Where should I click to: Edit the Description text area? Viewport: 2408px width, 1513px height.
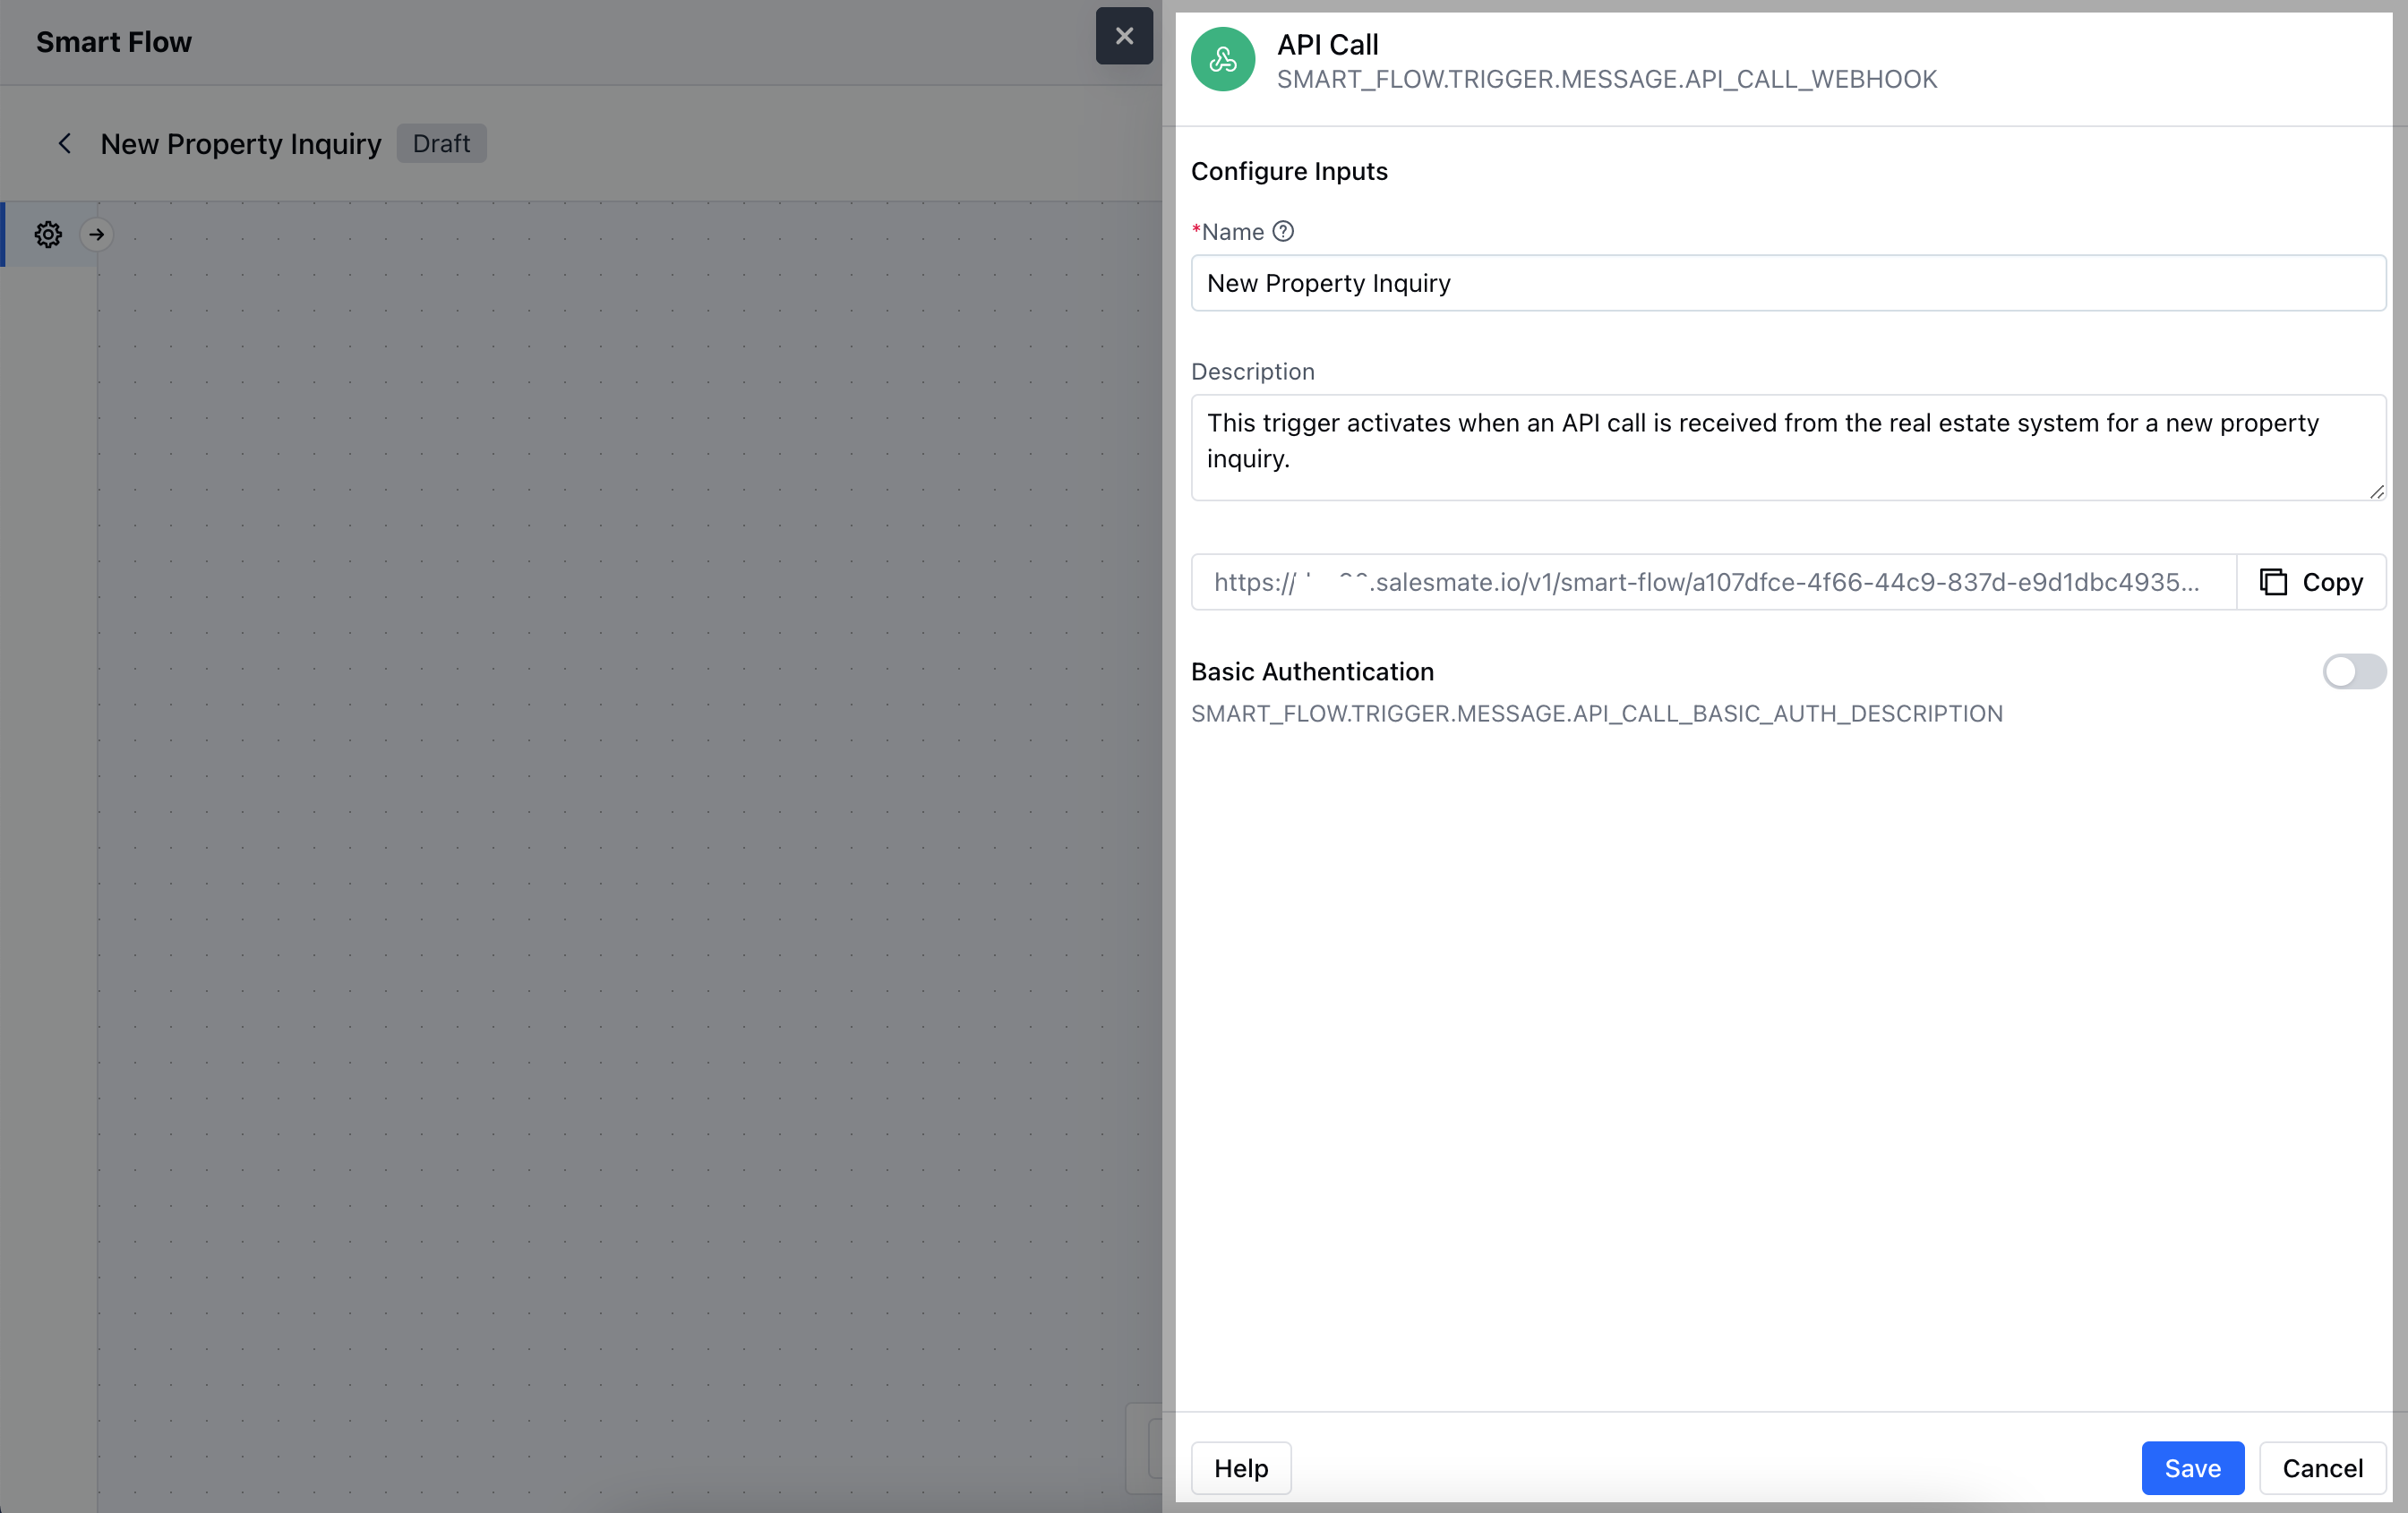(x=1788, y=447)
